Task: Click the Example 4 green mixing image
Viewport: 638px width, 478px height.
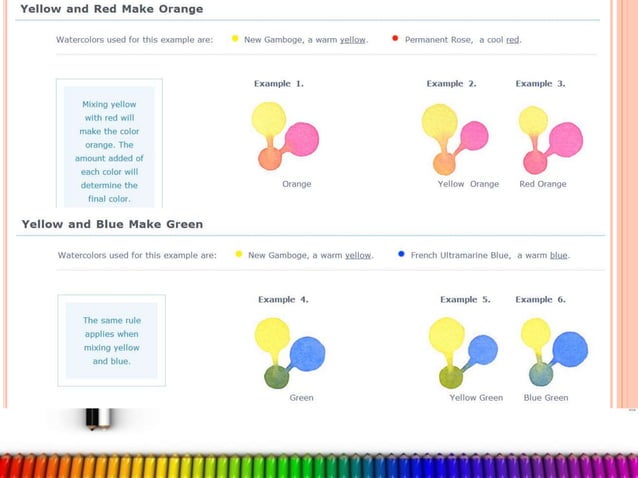Action: point(289,352)
